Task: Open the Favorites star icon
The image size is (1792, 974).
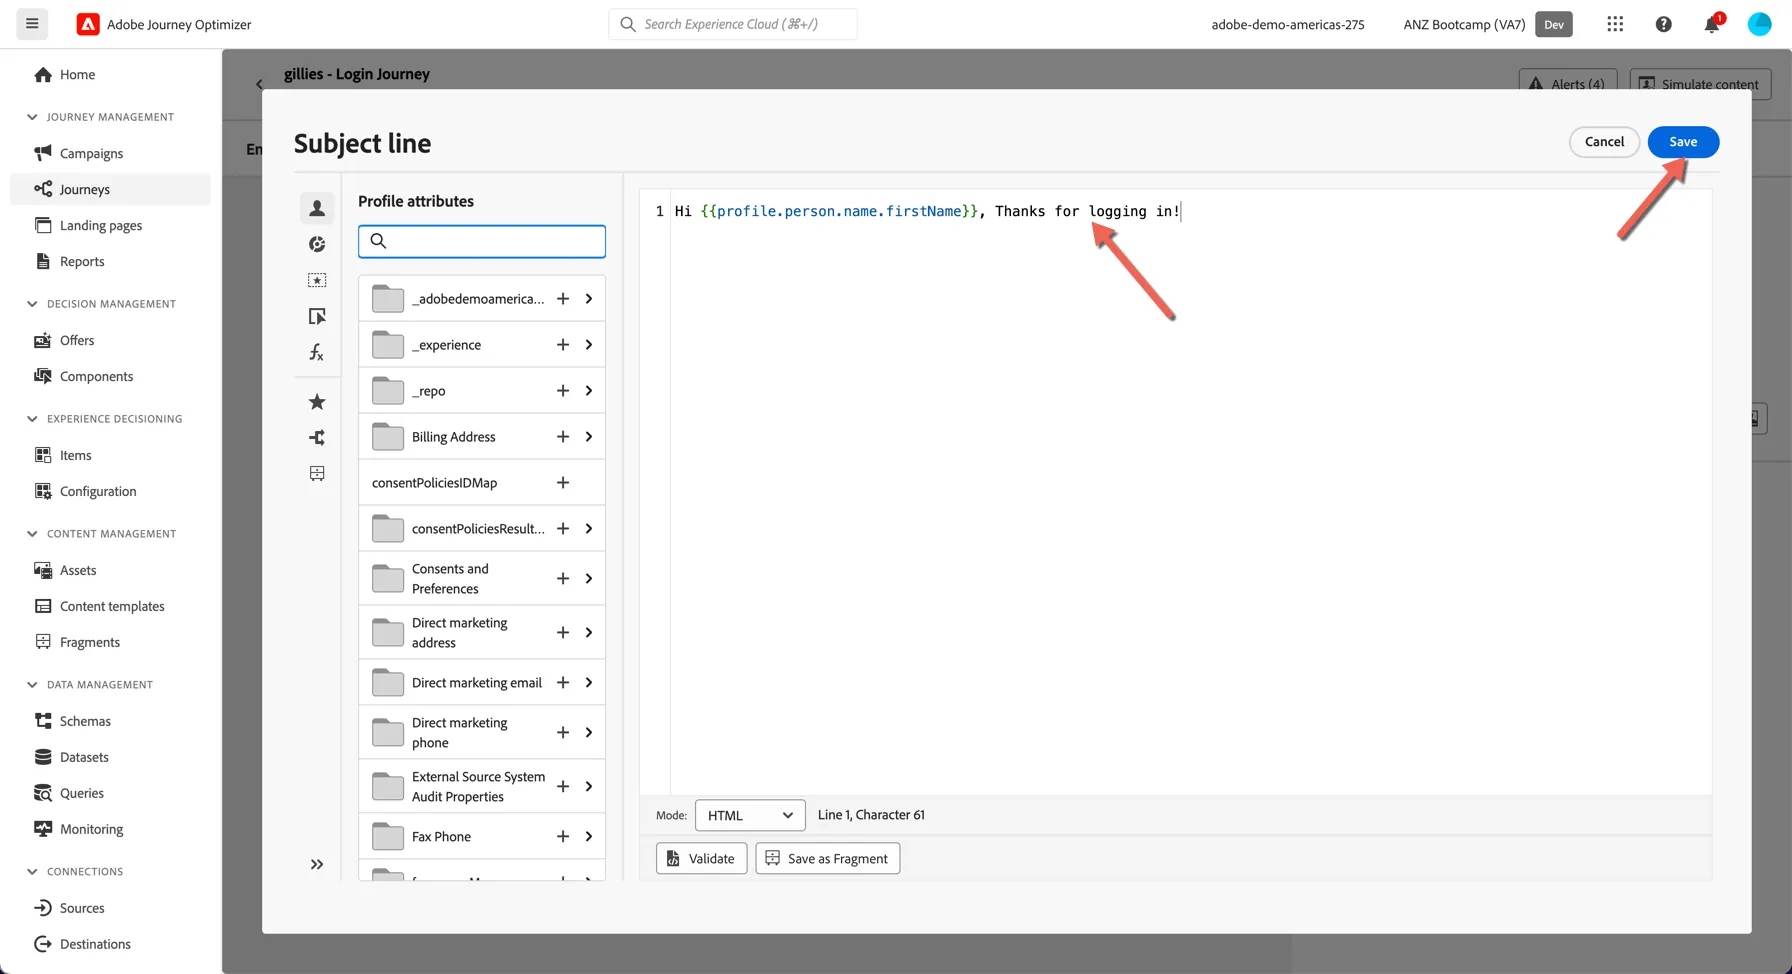Action: (317, 402)
